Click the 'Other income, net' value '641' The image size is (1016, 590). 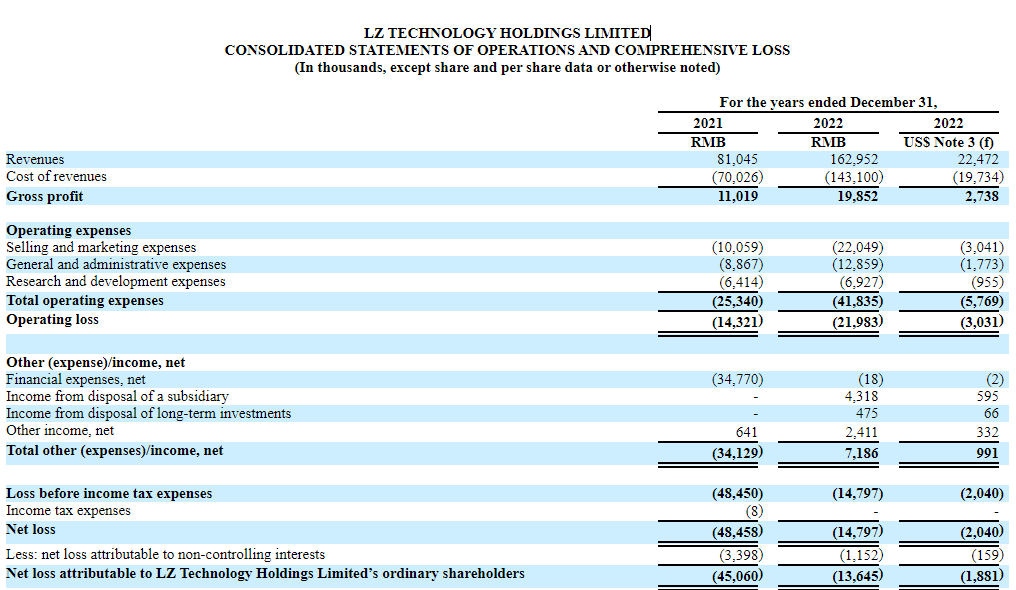[746, 432]
